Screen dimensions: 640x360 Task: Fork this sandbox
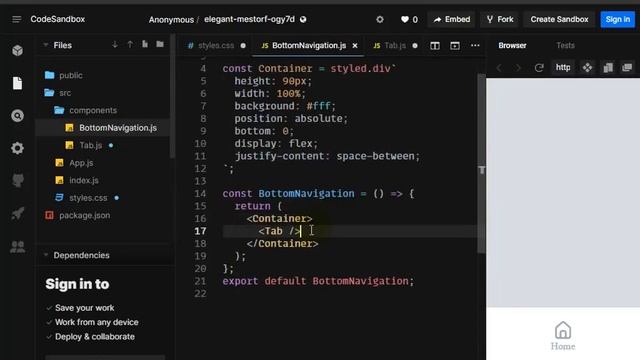[500, 19]
